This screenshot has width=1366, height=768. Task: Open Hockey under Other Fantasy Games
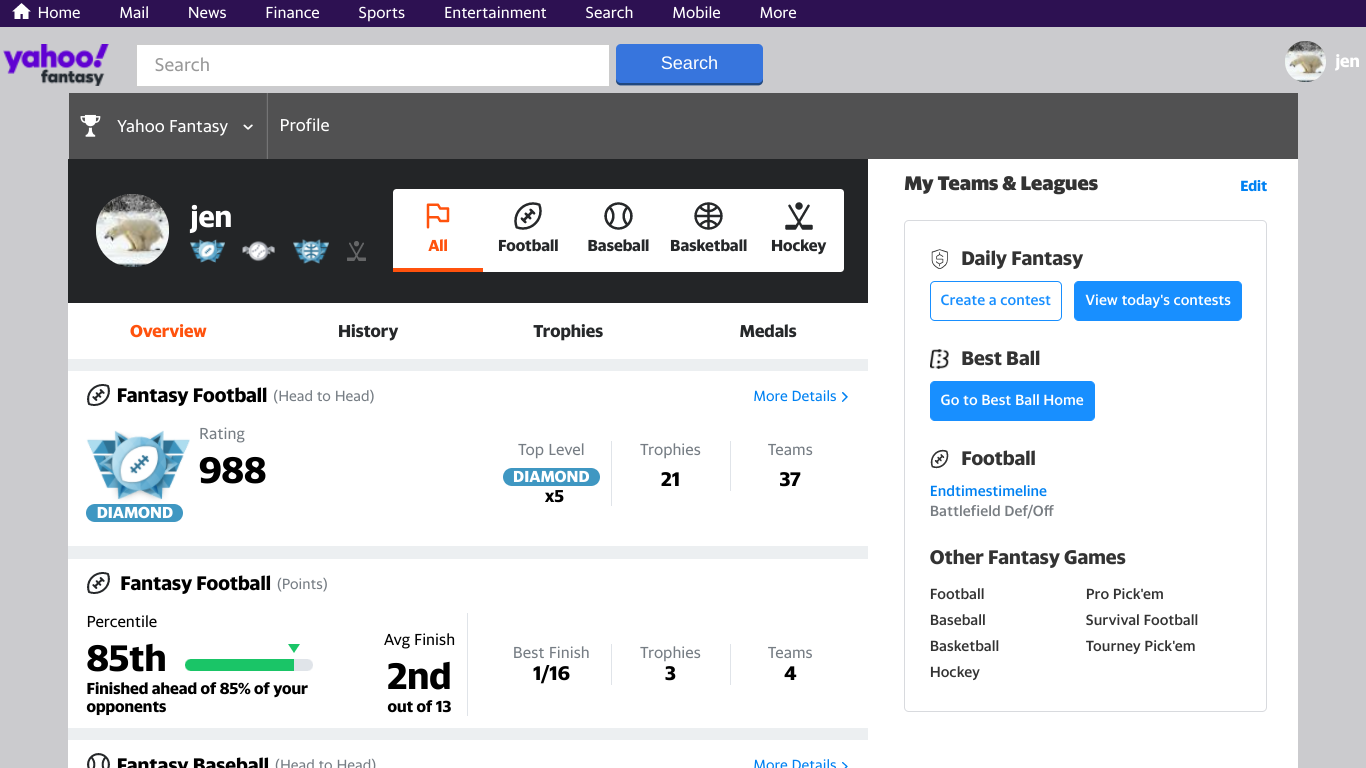pos(955,672)
